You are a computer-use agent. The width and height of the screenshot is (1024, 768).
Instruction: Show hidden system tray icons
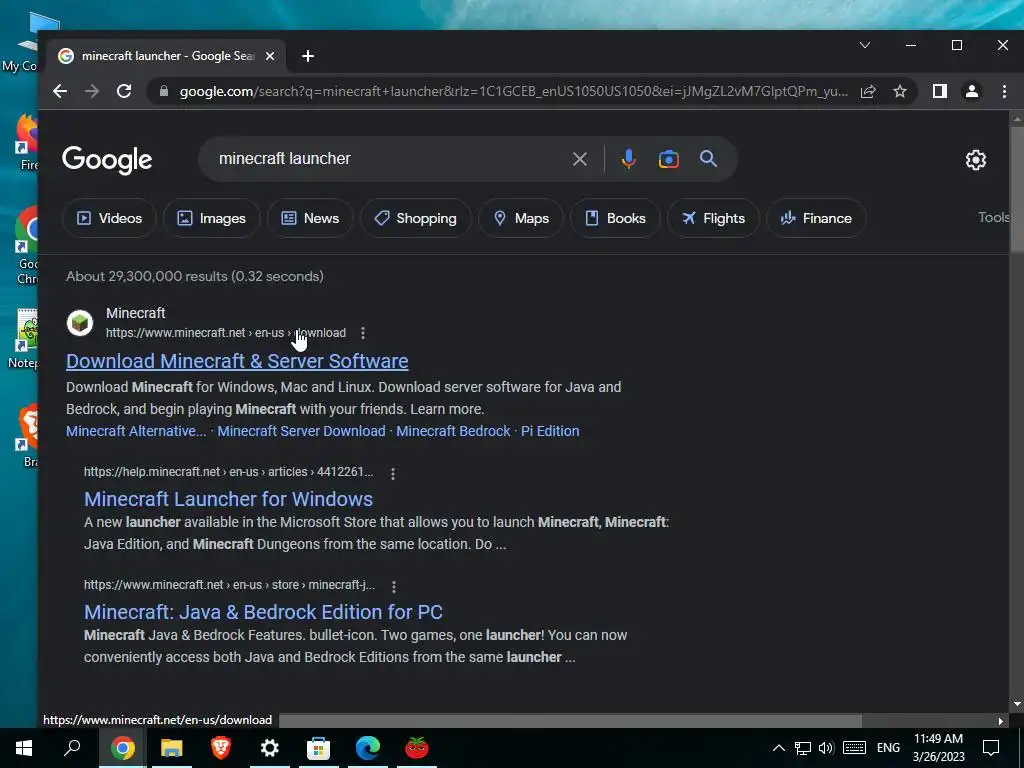pyautogui.click(x=778, y=748)
